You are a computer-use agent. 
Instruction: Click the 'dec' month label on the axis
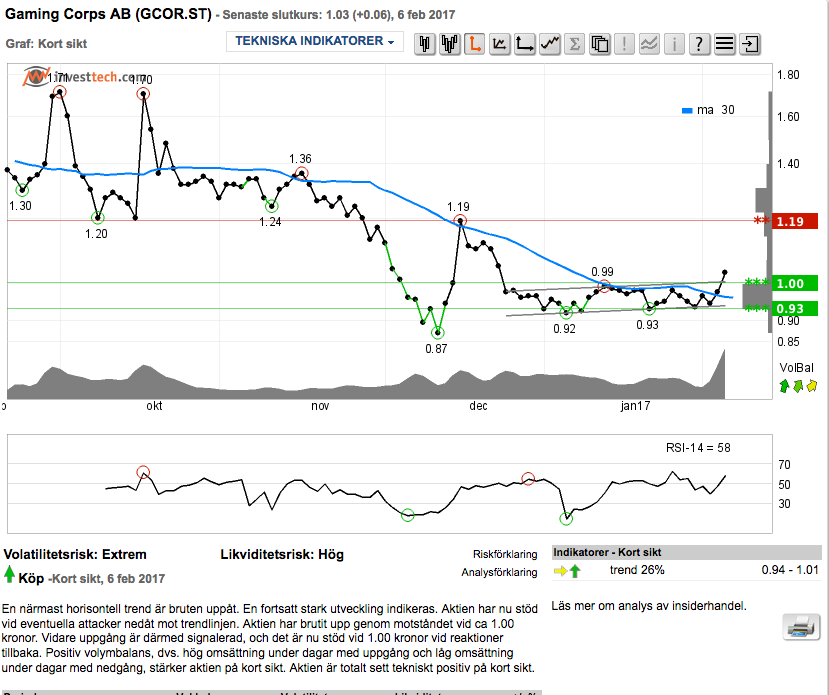point(478,406)
